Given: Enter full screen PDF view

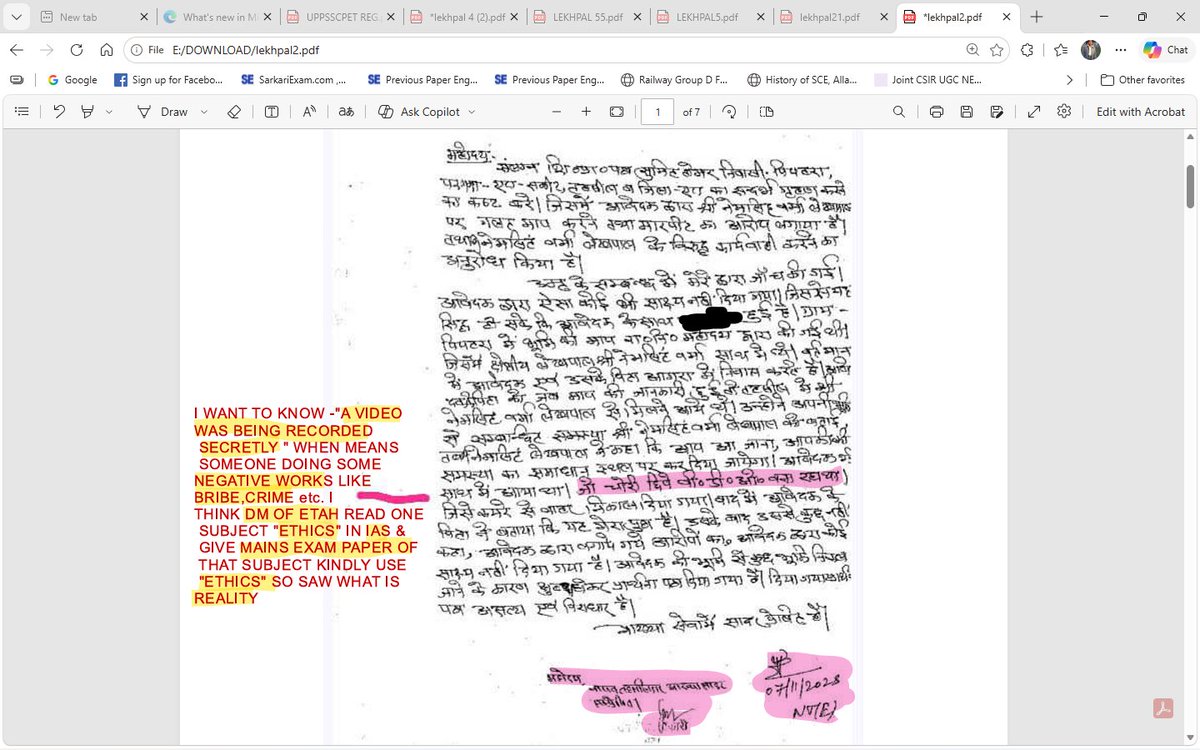Looking at the screenshot, I should (1034, 112).
